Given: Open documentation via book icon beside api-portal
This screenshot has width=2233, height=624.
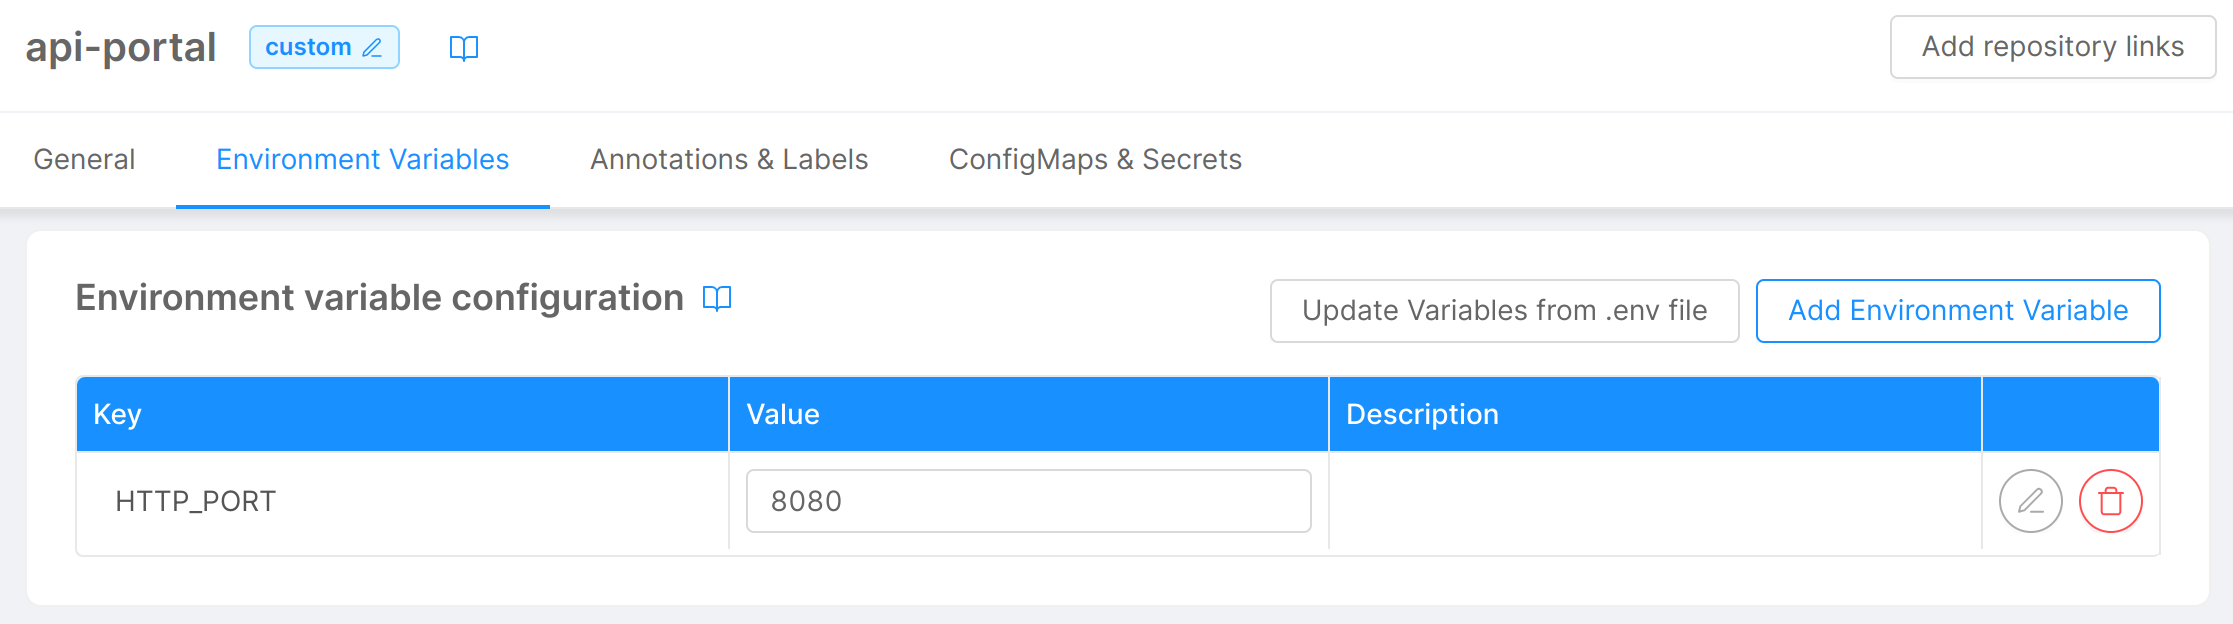Looking at the screenshot, I should [x=464, y=47].
